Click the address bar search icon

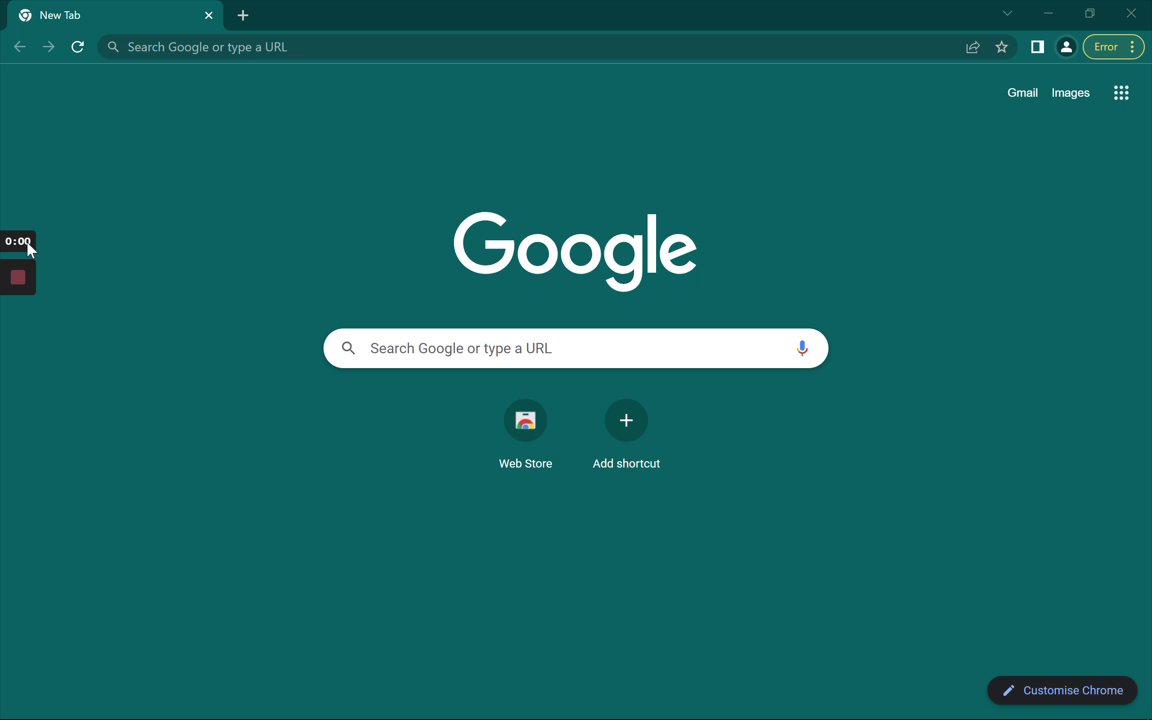click(113, 47)
